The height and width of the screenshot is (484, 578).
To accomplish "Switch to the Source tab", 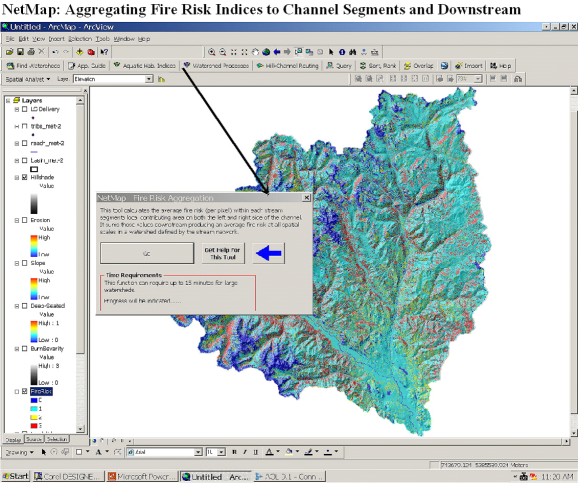I will (x=34, y=439).
